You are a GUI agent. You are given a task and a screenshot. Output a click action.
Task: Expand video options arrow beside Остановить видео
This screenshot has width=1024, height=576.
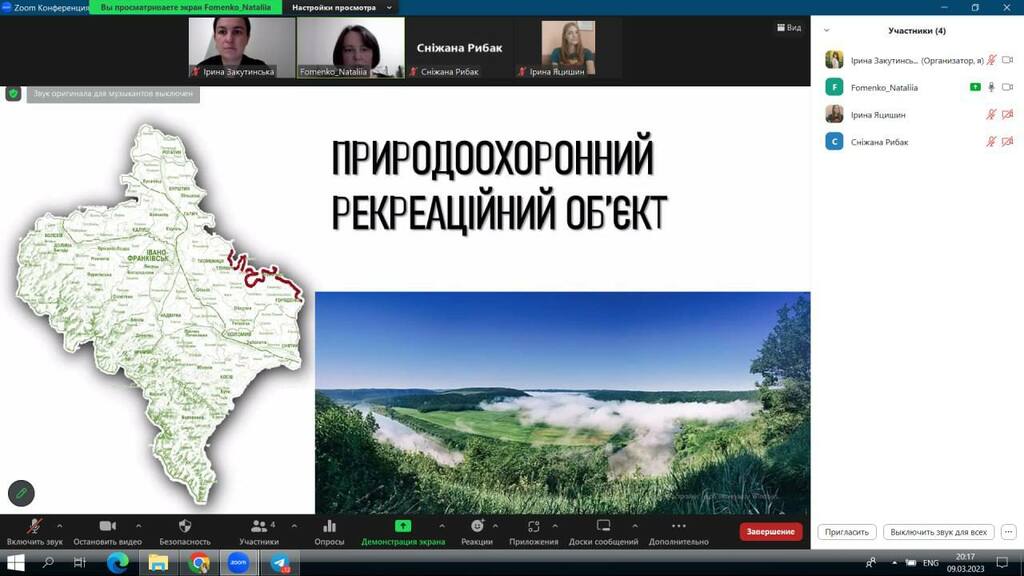pyautogui.click(x=138, y=525)
